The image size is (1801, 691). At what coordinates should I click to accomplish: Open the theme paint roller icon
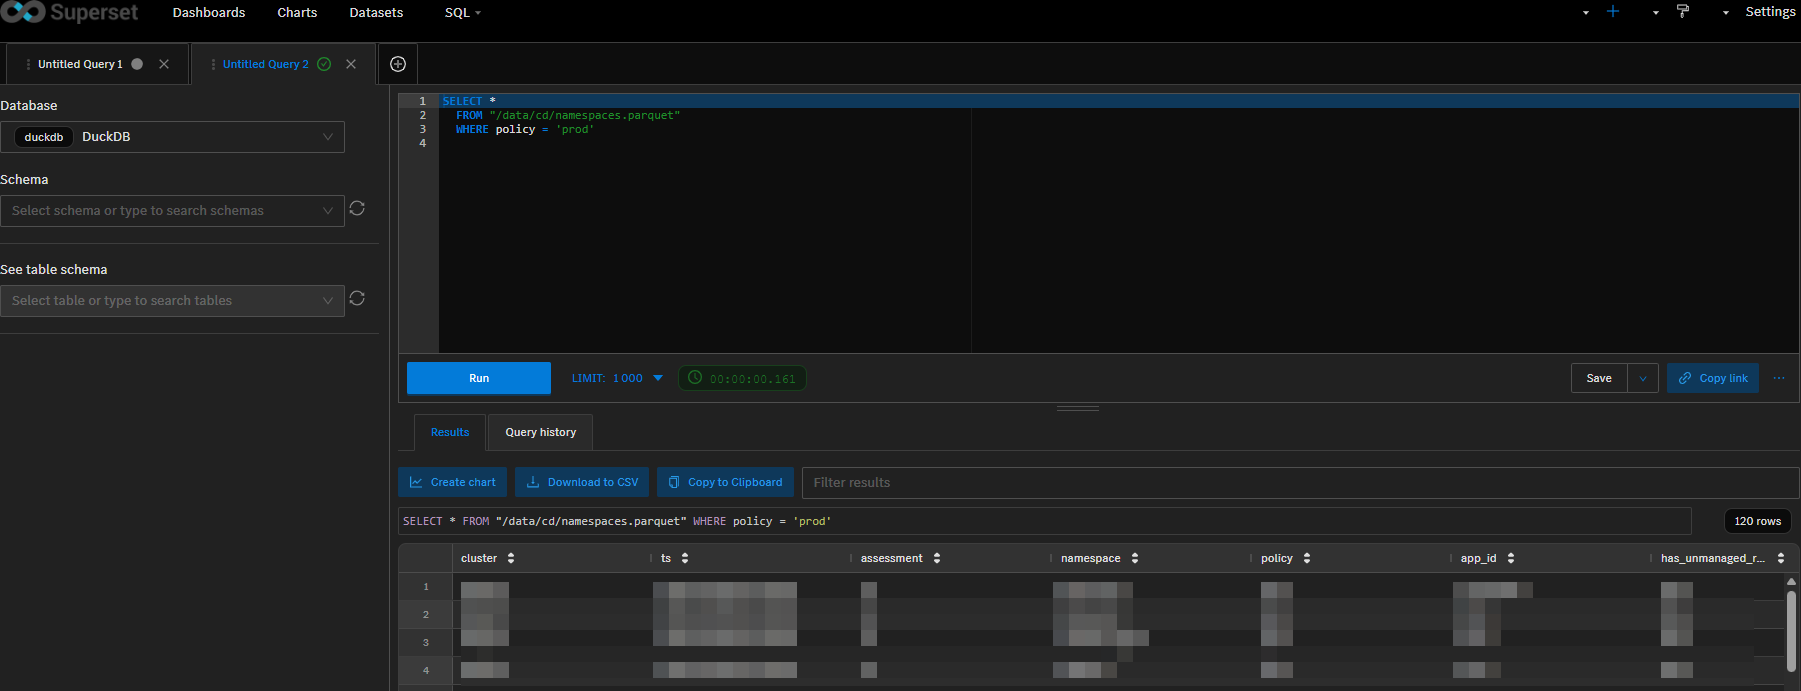pos(1683,11)
